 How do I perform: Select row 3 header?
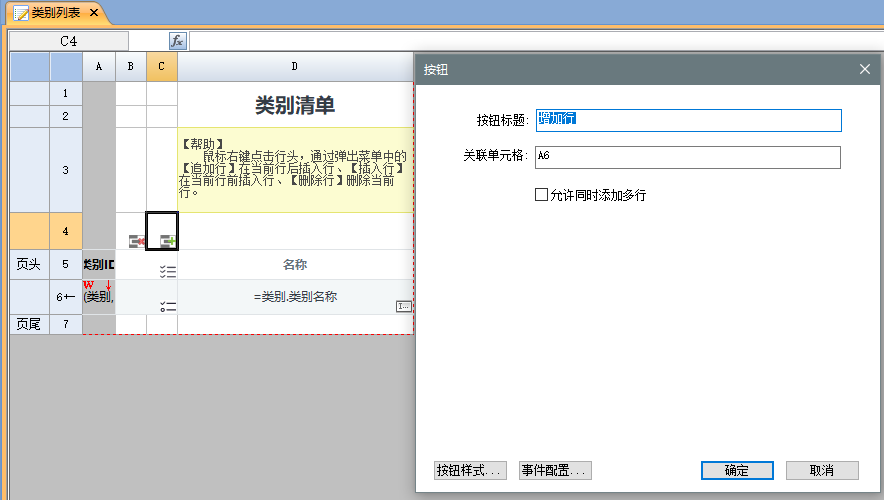[x=65, y=170]
